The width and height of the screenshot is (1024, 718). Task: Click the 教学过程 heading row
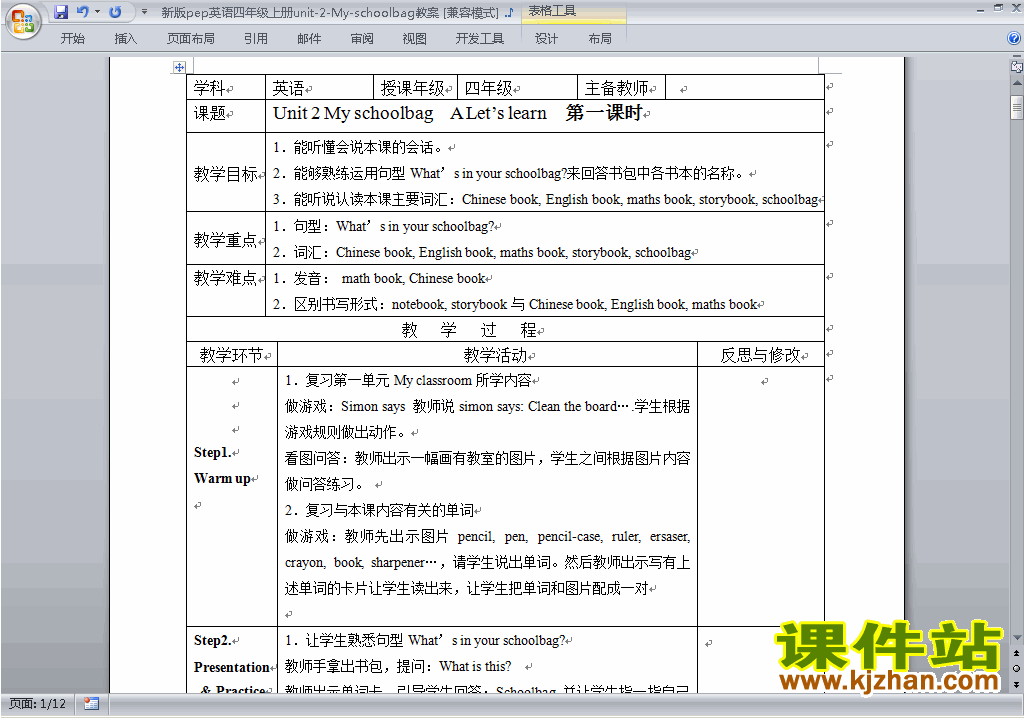(505, 329)
